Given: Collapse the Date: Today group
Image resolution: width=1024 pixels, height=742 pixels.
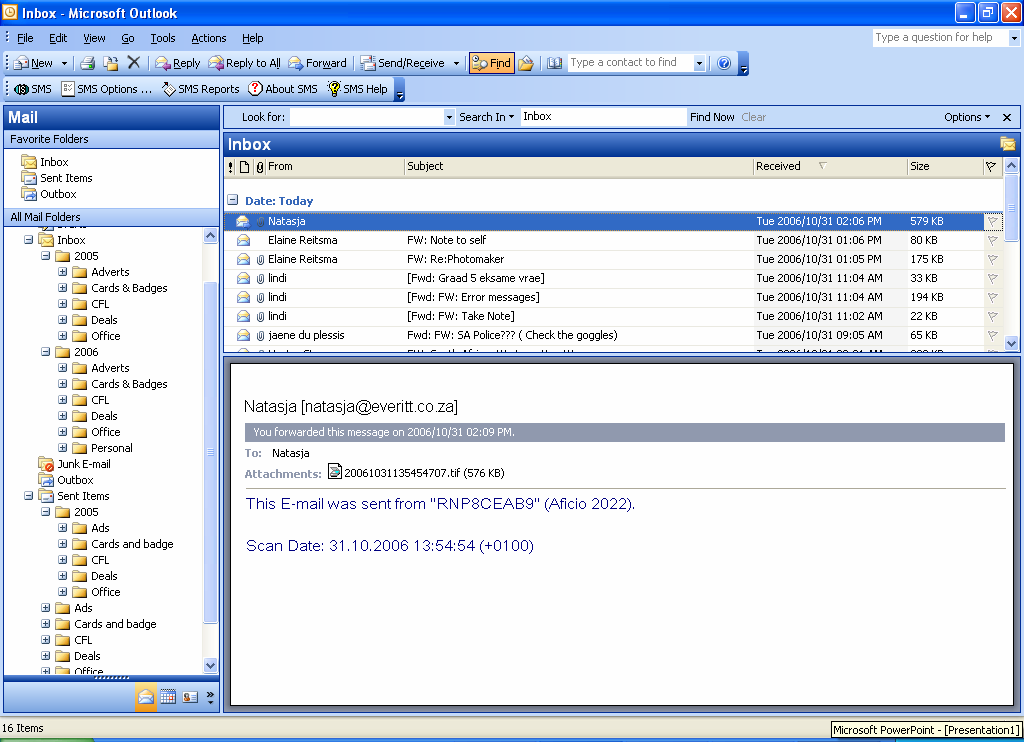Looking at the screenshot, I should click(x=232, y=200).
